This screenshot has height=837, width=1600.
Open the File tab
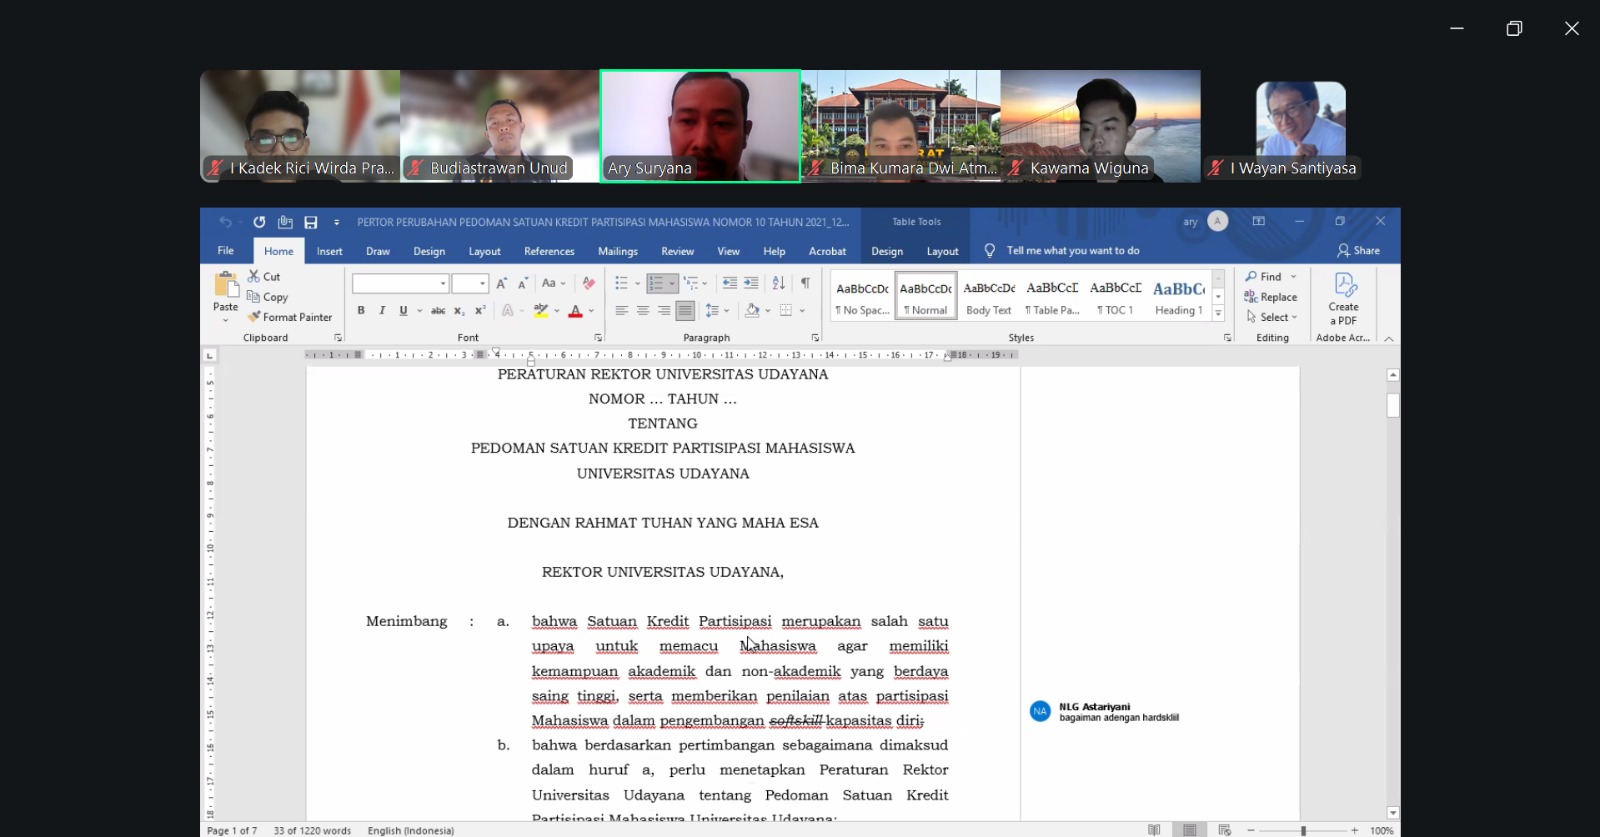(x=226, y=251)
